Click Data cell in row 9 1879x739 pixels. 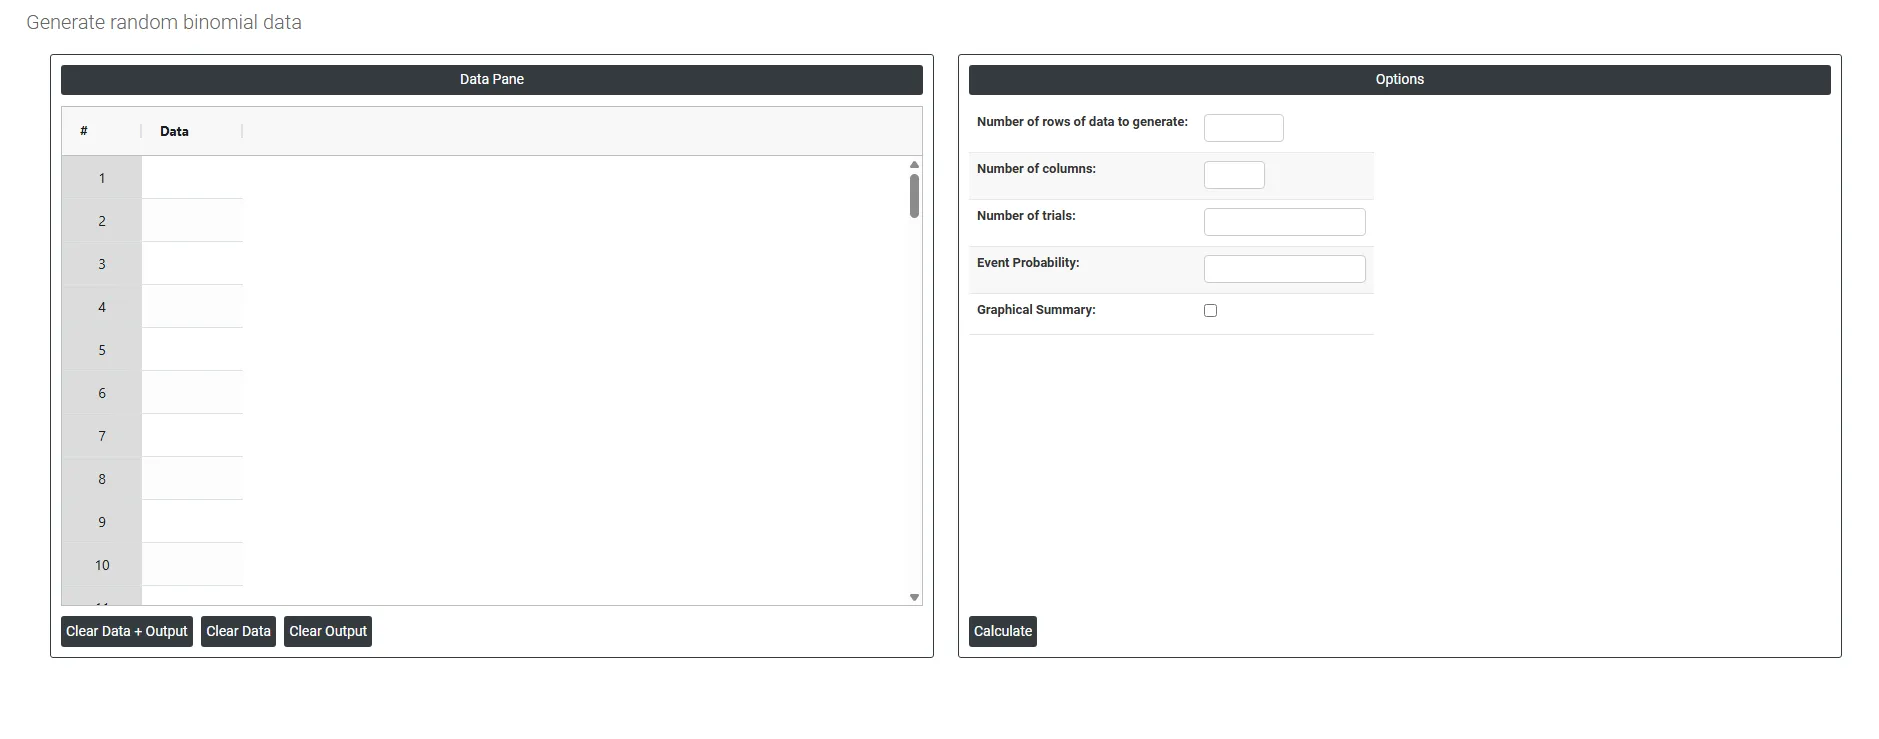(192, 522)
